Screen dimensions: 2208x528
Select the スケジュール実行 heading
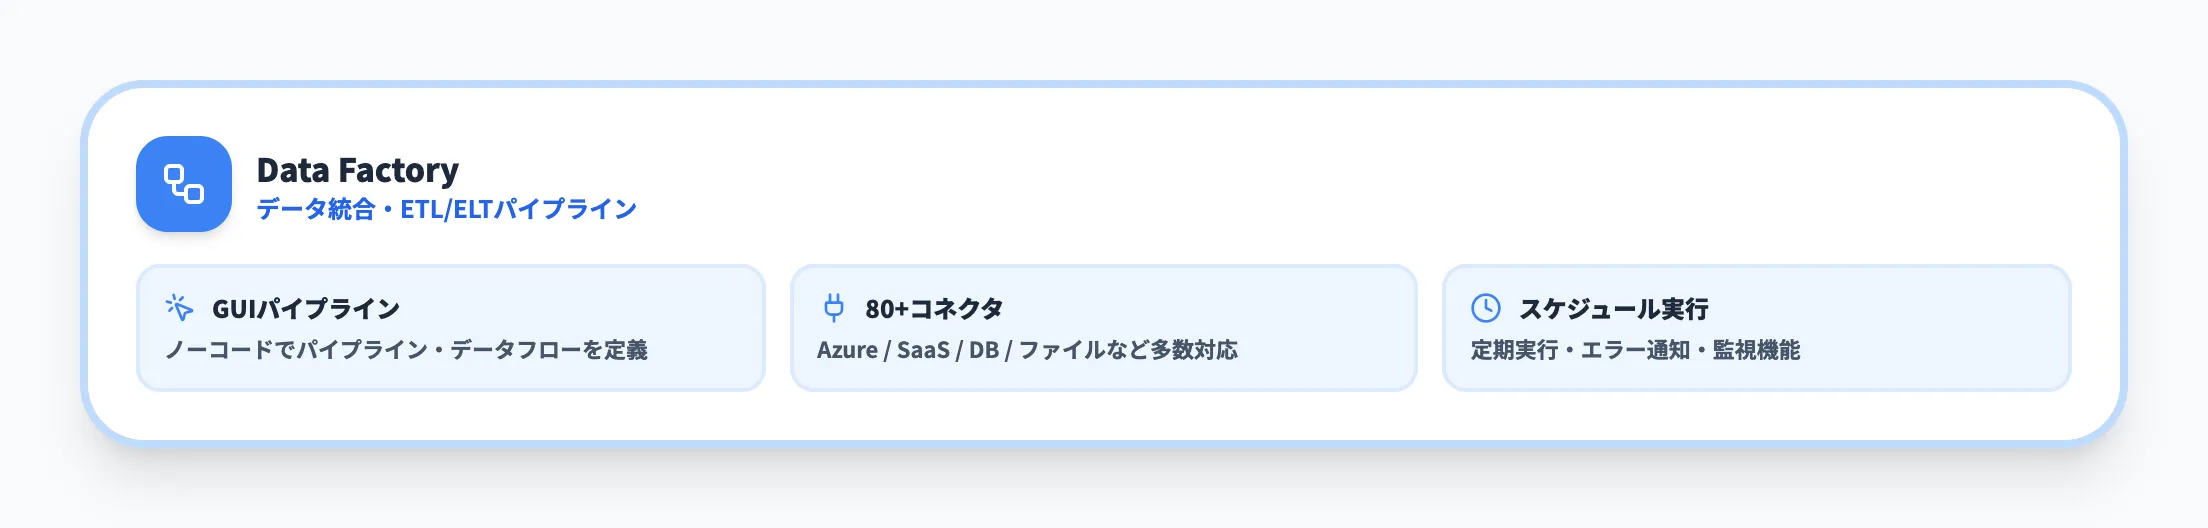point(1613,309)
